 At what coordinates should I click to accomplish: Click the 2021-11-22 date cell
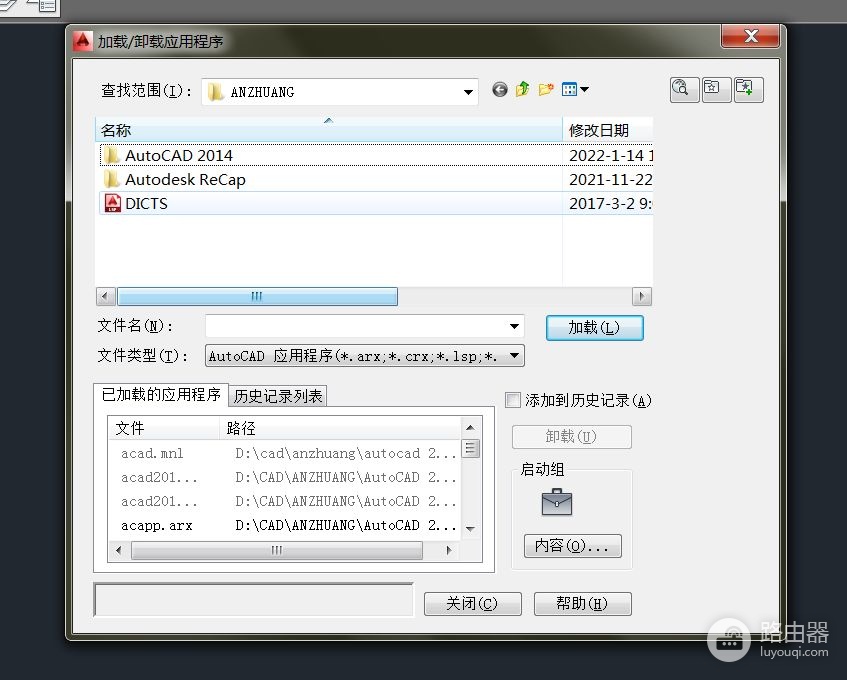(610, 179)
